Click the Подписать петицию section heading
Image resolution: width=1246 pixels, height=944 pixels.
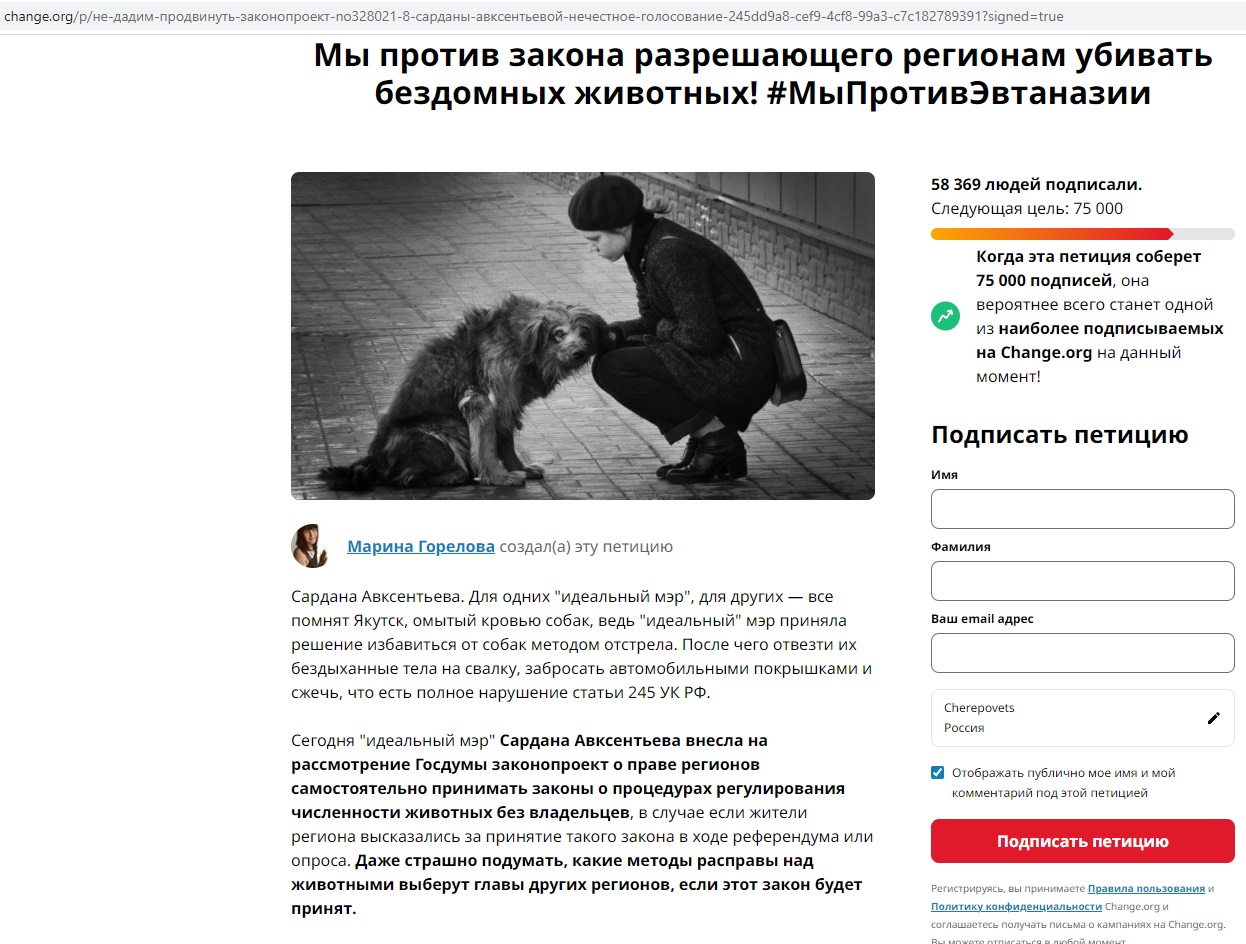point(1059,435)
